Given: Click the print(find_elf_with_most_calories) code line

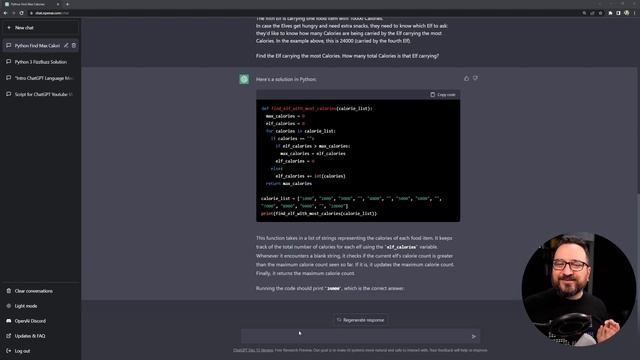Looking at the screenshot, I should point(319,213).
